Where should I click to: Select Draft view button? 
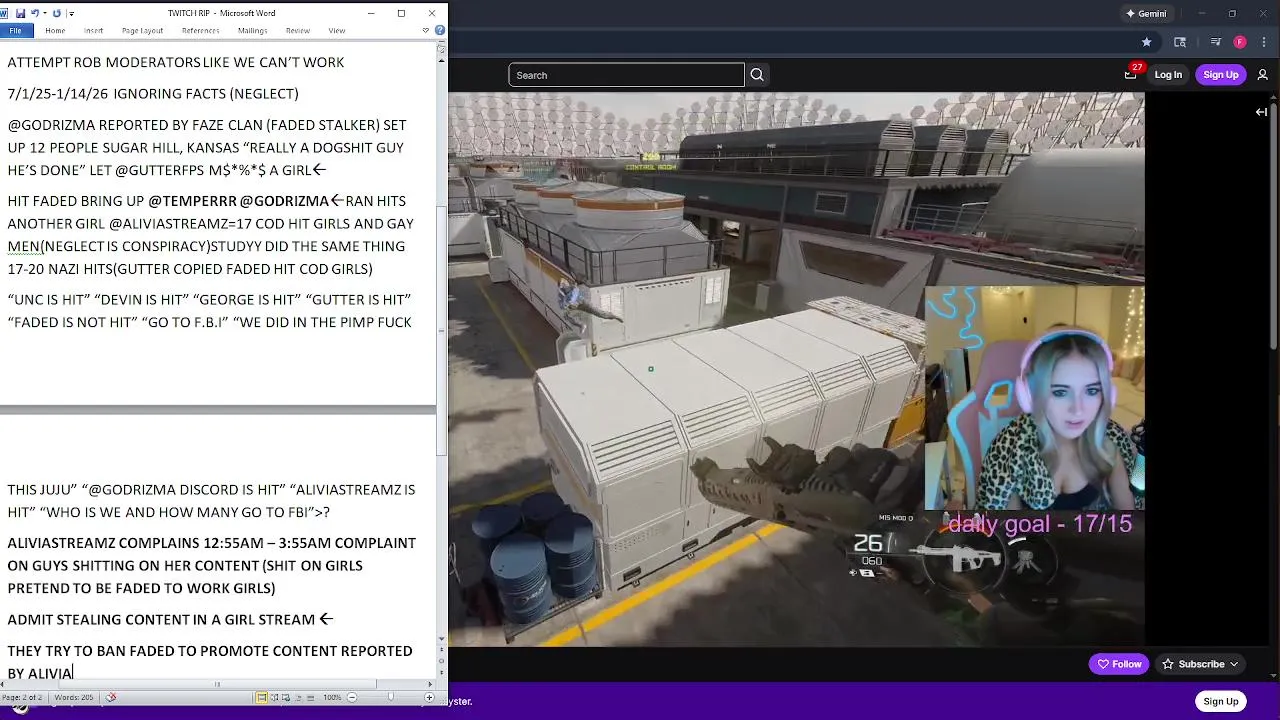[311, 697]
